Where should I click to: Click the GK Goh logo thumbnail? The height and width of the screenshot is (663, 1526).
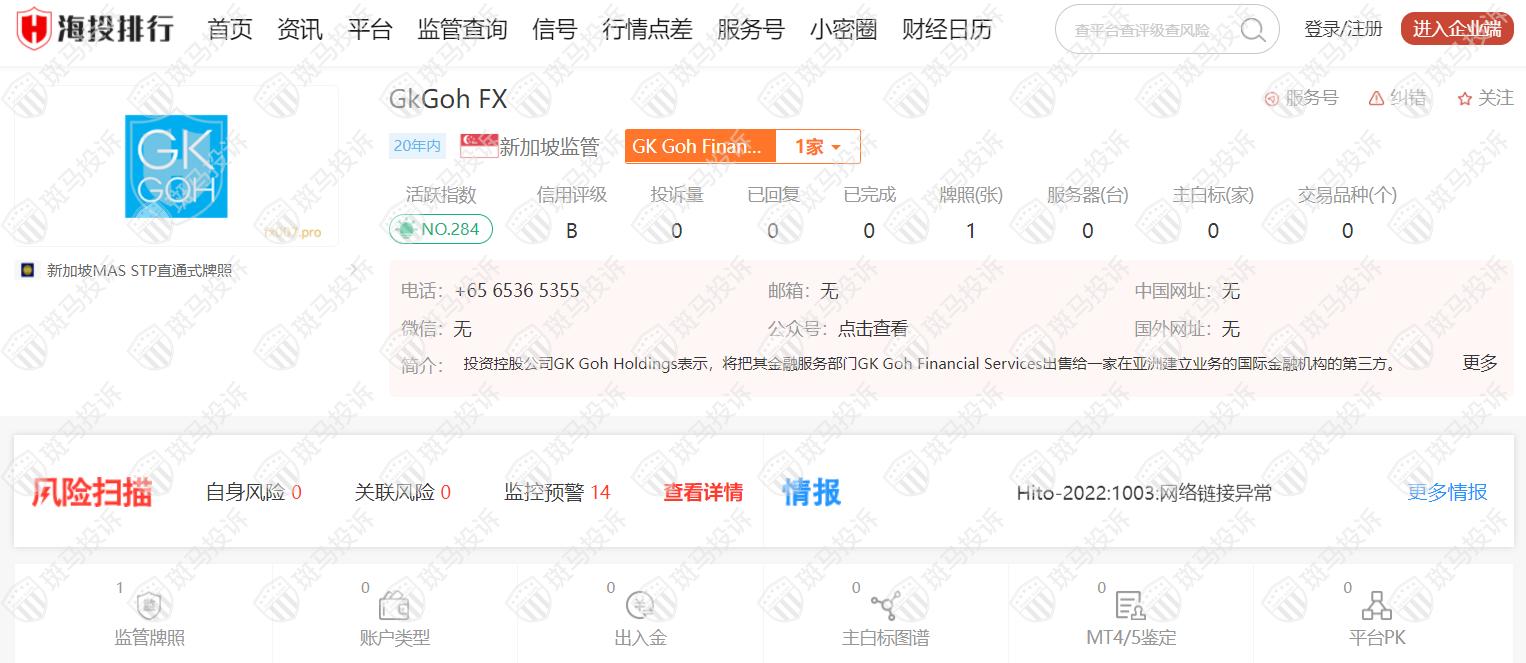(x=176, y=166)
